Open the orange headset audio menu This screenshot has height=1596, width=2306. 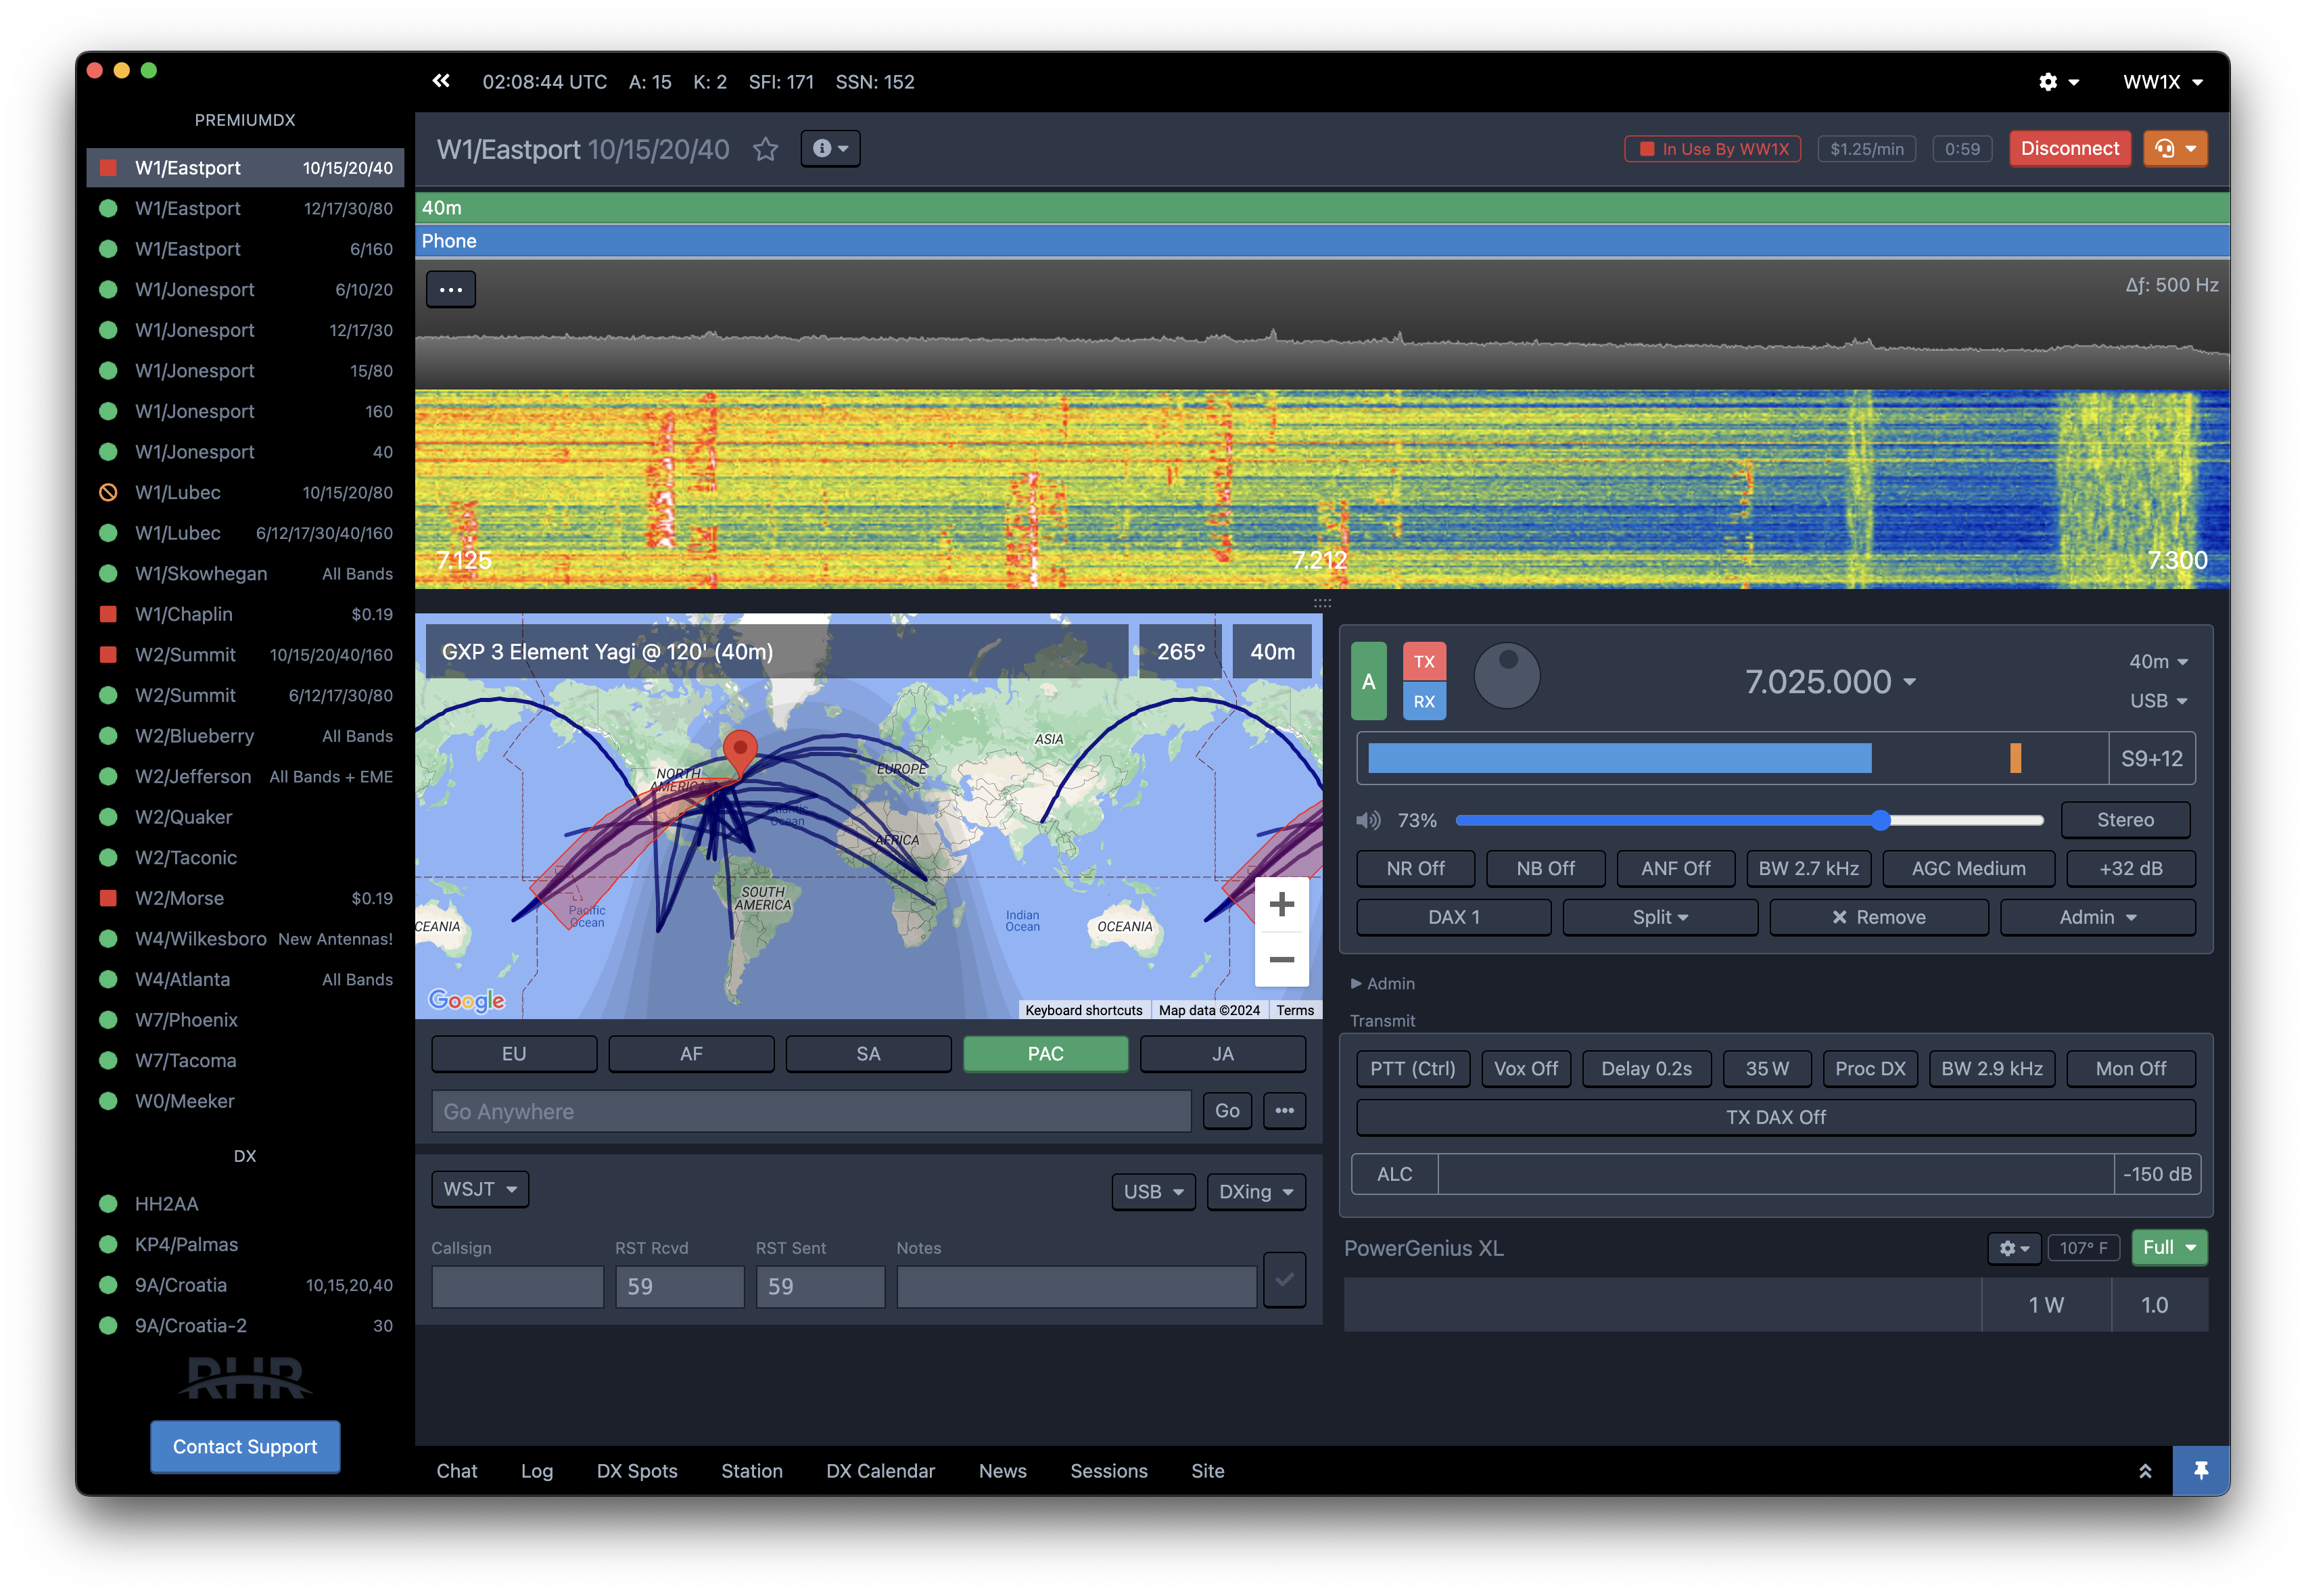click(2175, 148)
